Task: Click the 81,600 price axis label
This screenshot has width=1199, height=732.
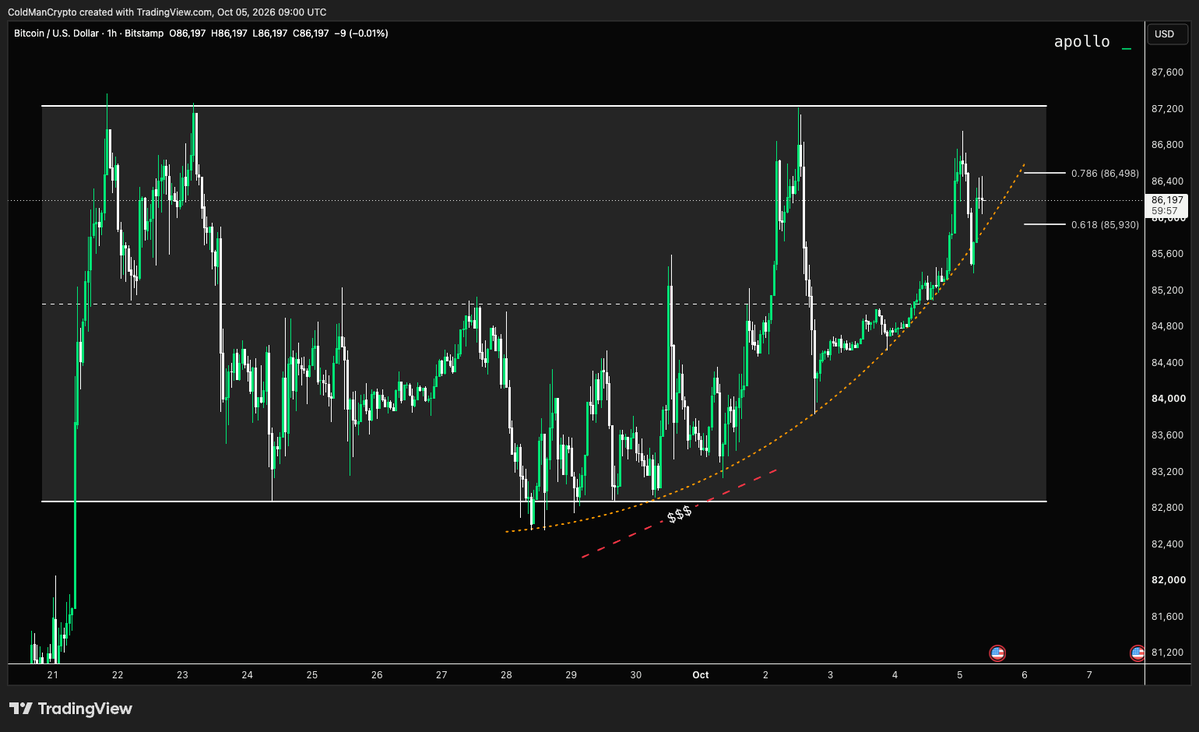Action: [x=1167, y=617]
